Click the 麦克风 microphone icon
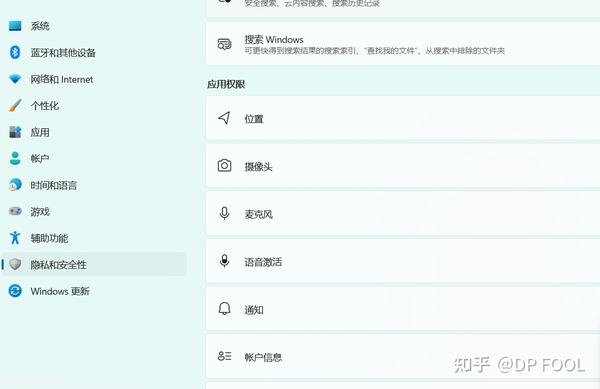600x389 pixels. [224, 213]
